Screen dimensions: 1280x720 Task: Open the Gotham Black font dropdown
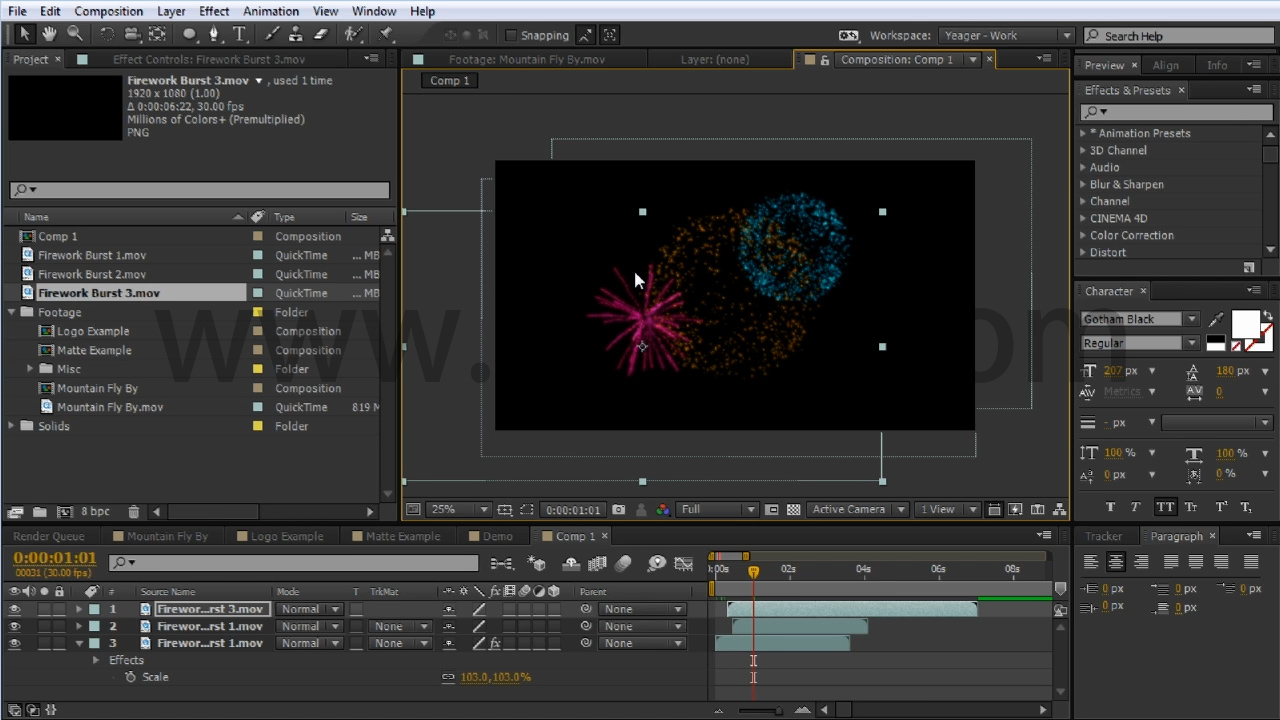[x=1191, y=319]
